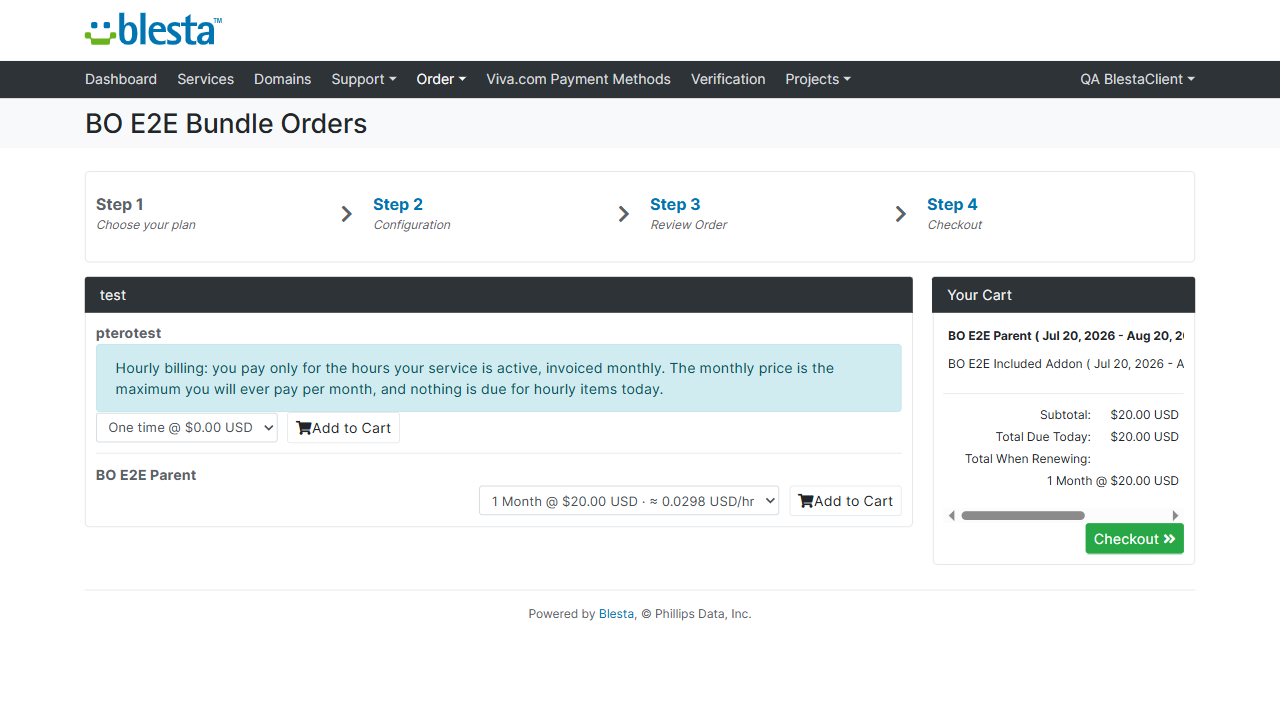Click the chevron arrow after Step 2
Image resolution: width=1280 pixels, height=720 pixels.
click(x=624, y=214)
